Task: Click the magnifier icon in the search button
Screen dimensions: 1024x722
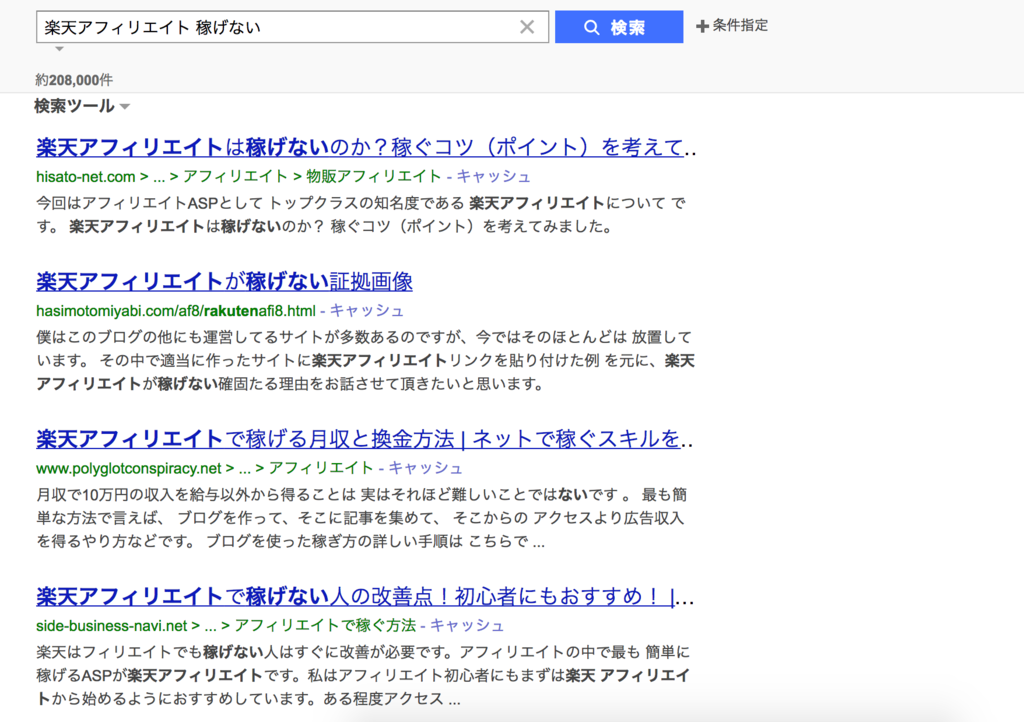Action: click(x=592, y=27)
